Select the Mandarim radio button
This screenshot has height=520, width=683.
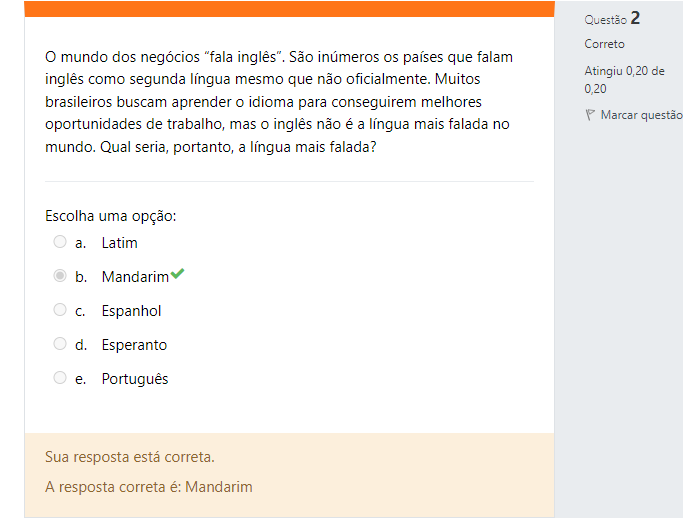[60, 276]
